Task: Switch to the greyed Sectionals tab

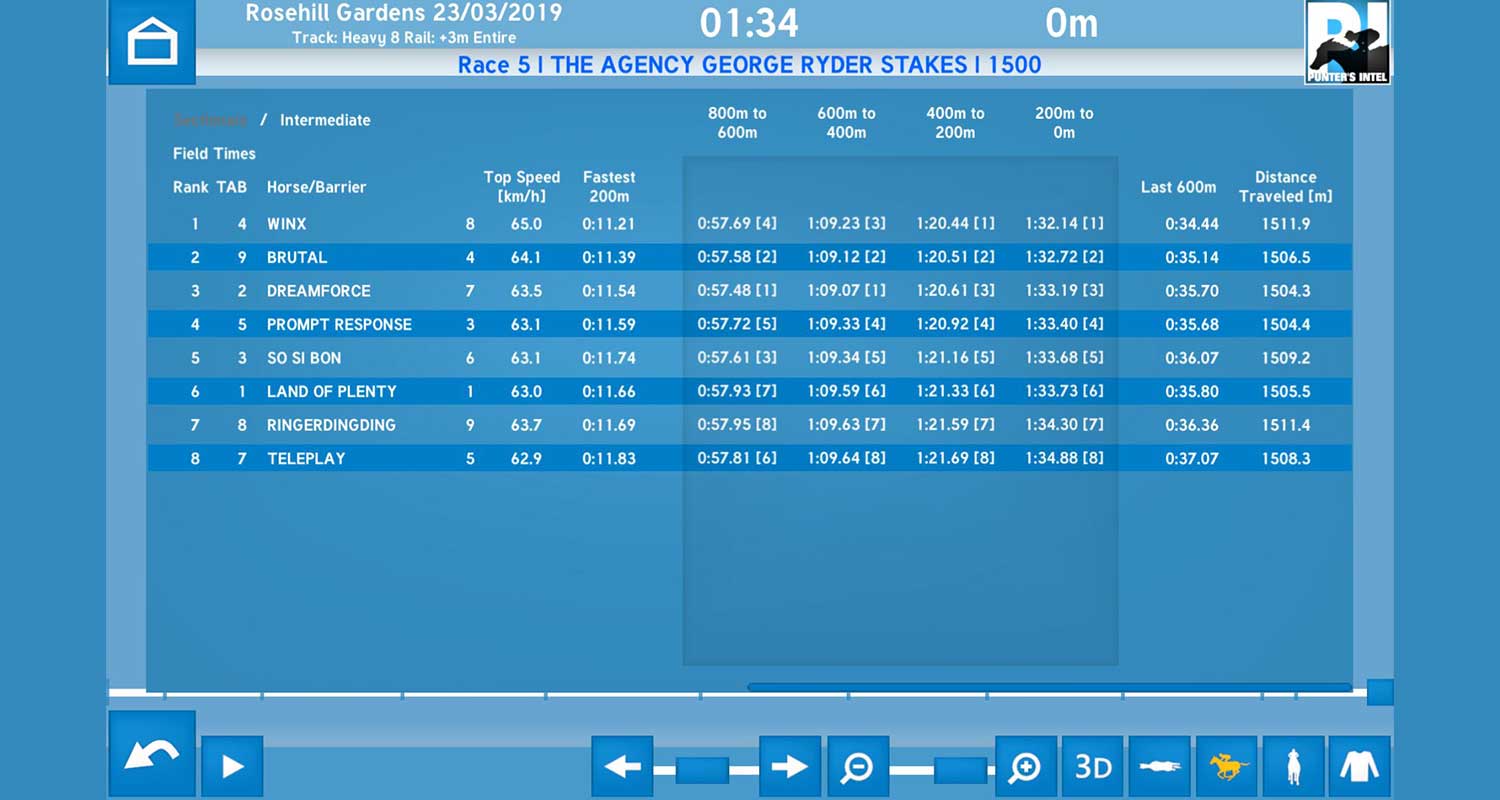Action: [210, 120]
